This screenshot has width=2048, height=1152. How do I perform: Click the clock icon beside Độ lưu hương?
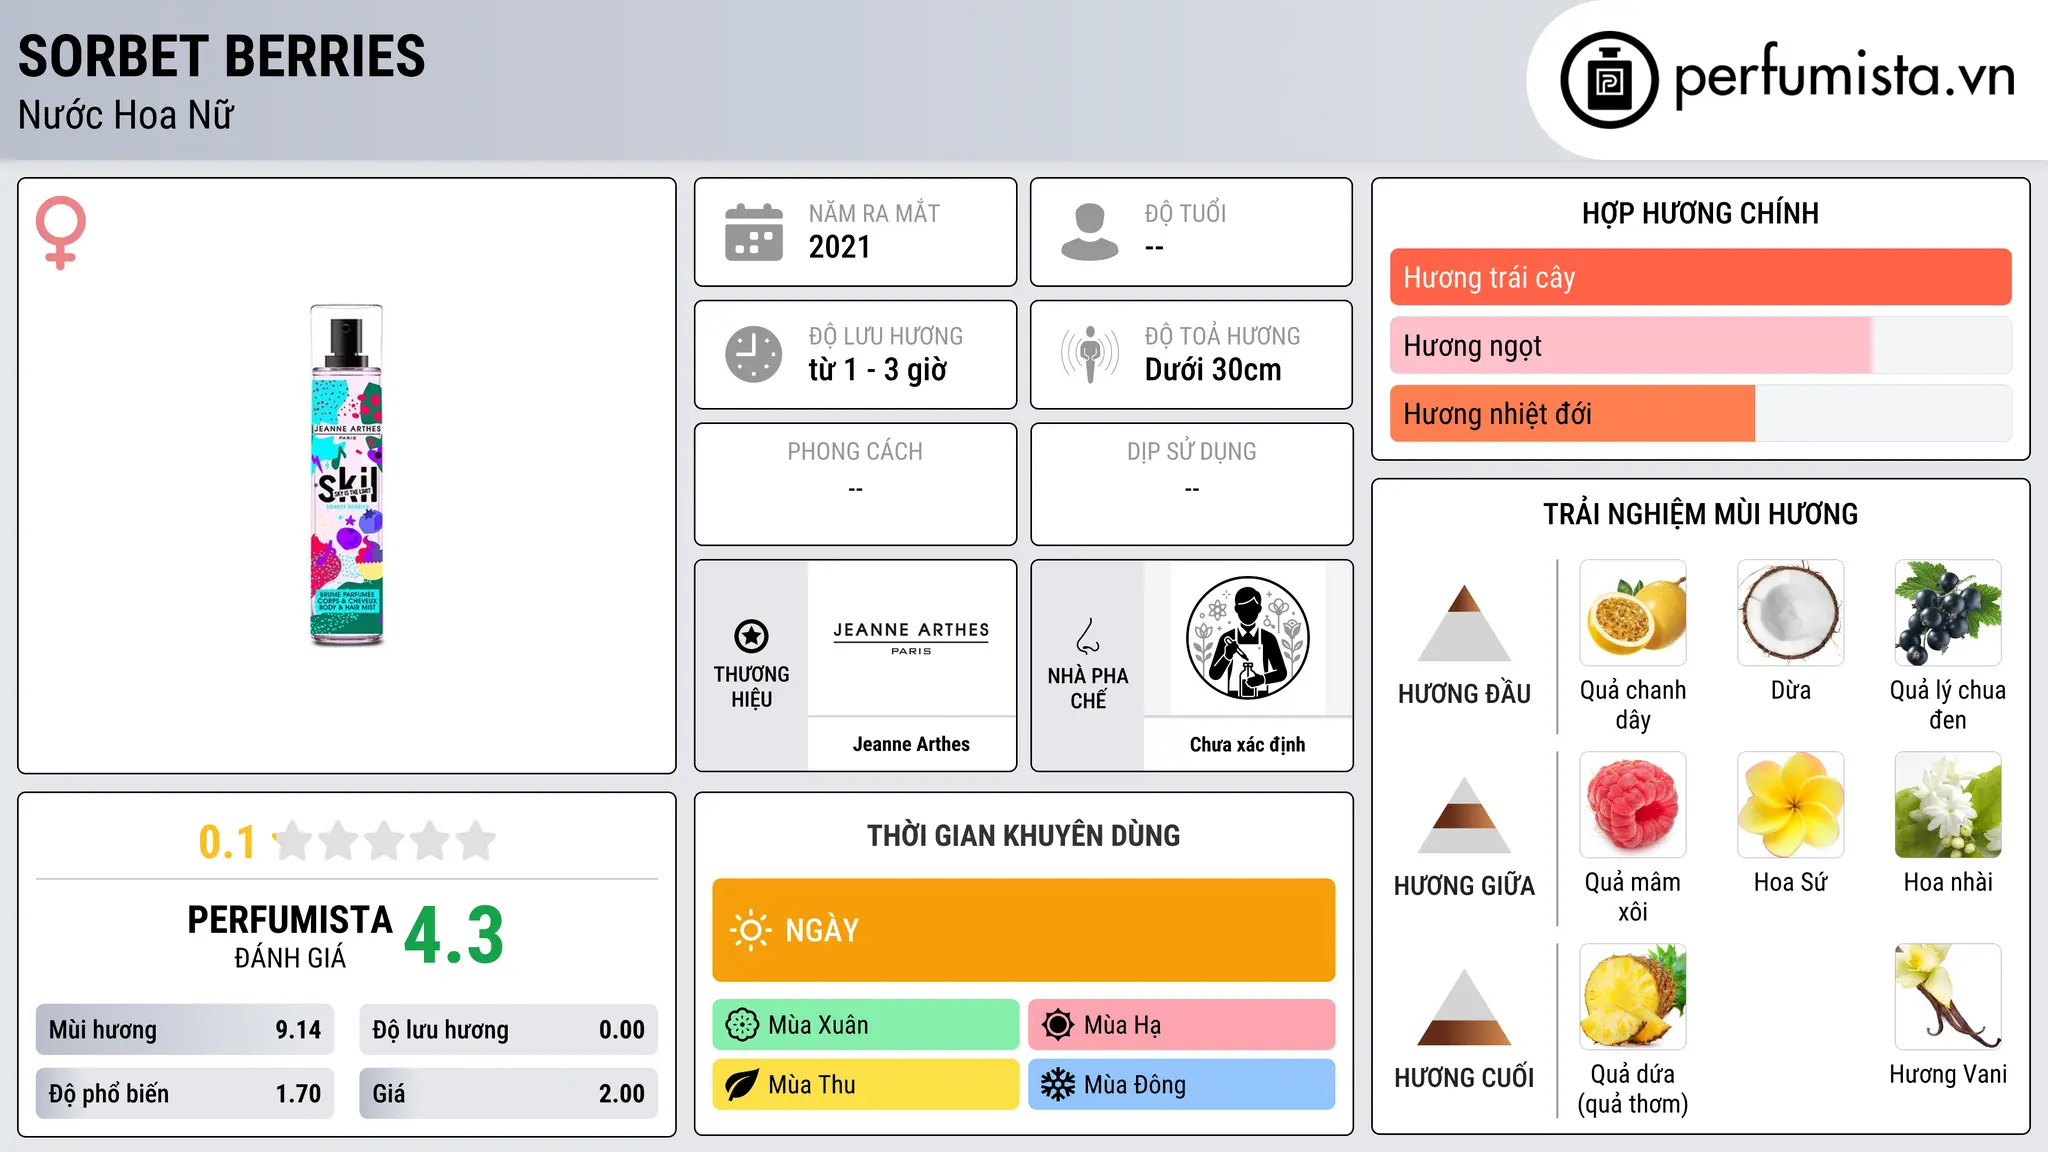coord(754,354)
